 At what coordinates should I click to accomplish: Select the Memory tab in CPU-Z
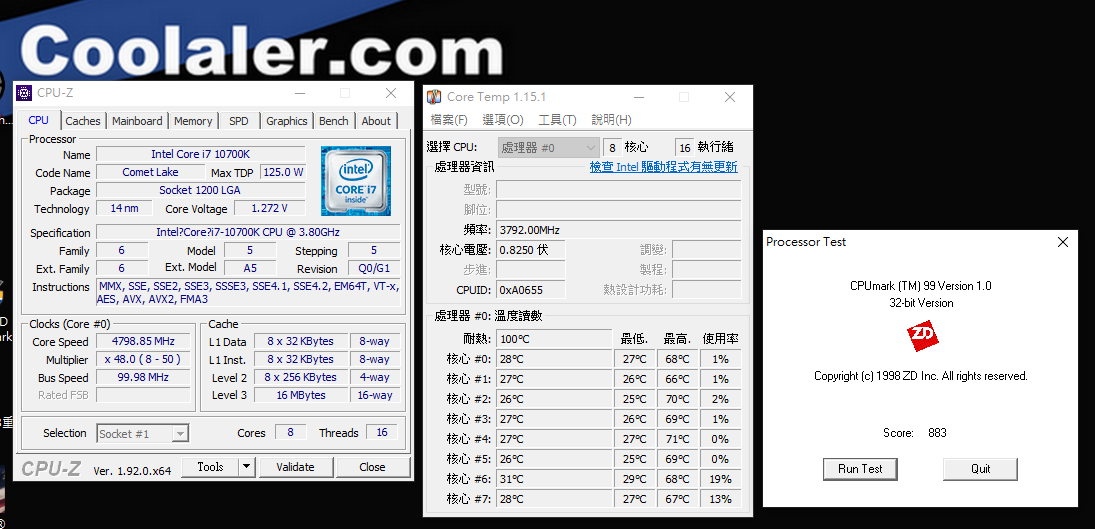[x=193, y=121]
